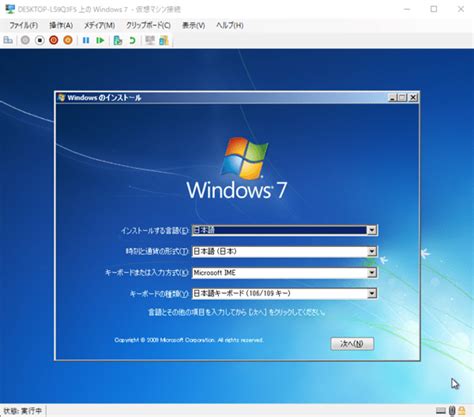474x417 pixels.
Task: Click the green Reset/Resume play icon
Action: tap(100, 40)
